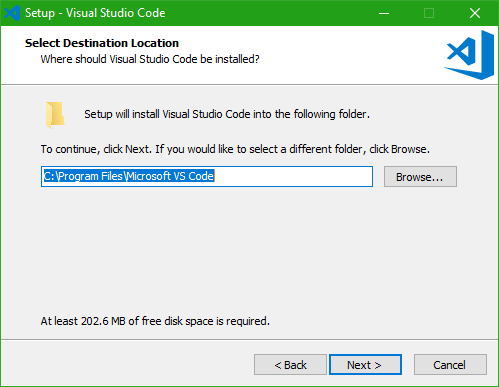Click Browse to choose a different folder
Image resolution: width=499 pixels, height=387 pixels.
(420, 177)
